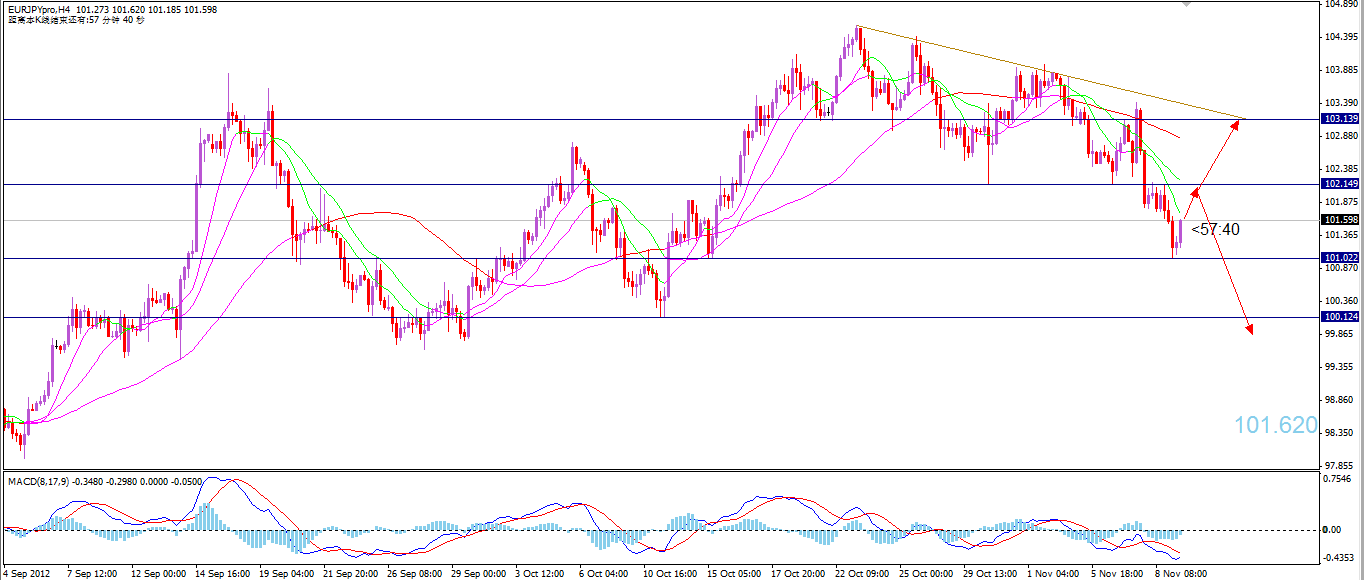Click the 100.360 value on price scale
This screenshot has width=1364, height=580.
click(x=1340, y=301)
